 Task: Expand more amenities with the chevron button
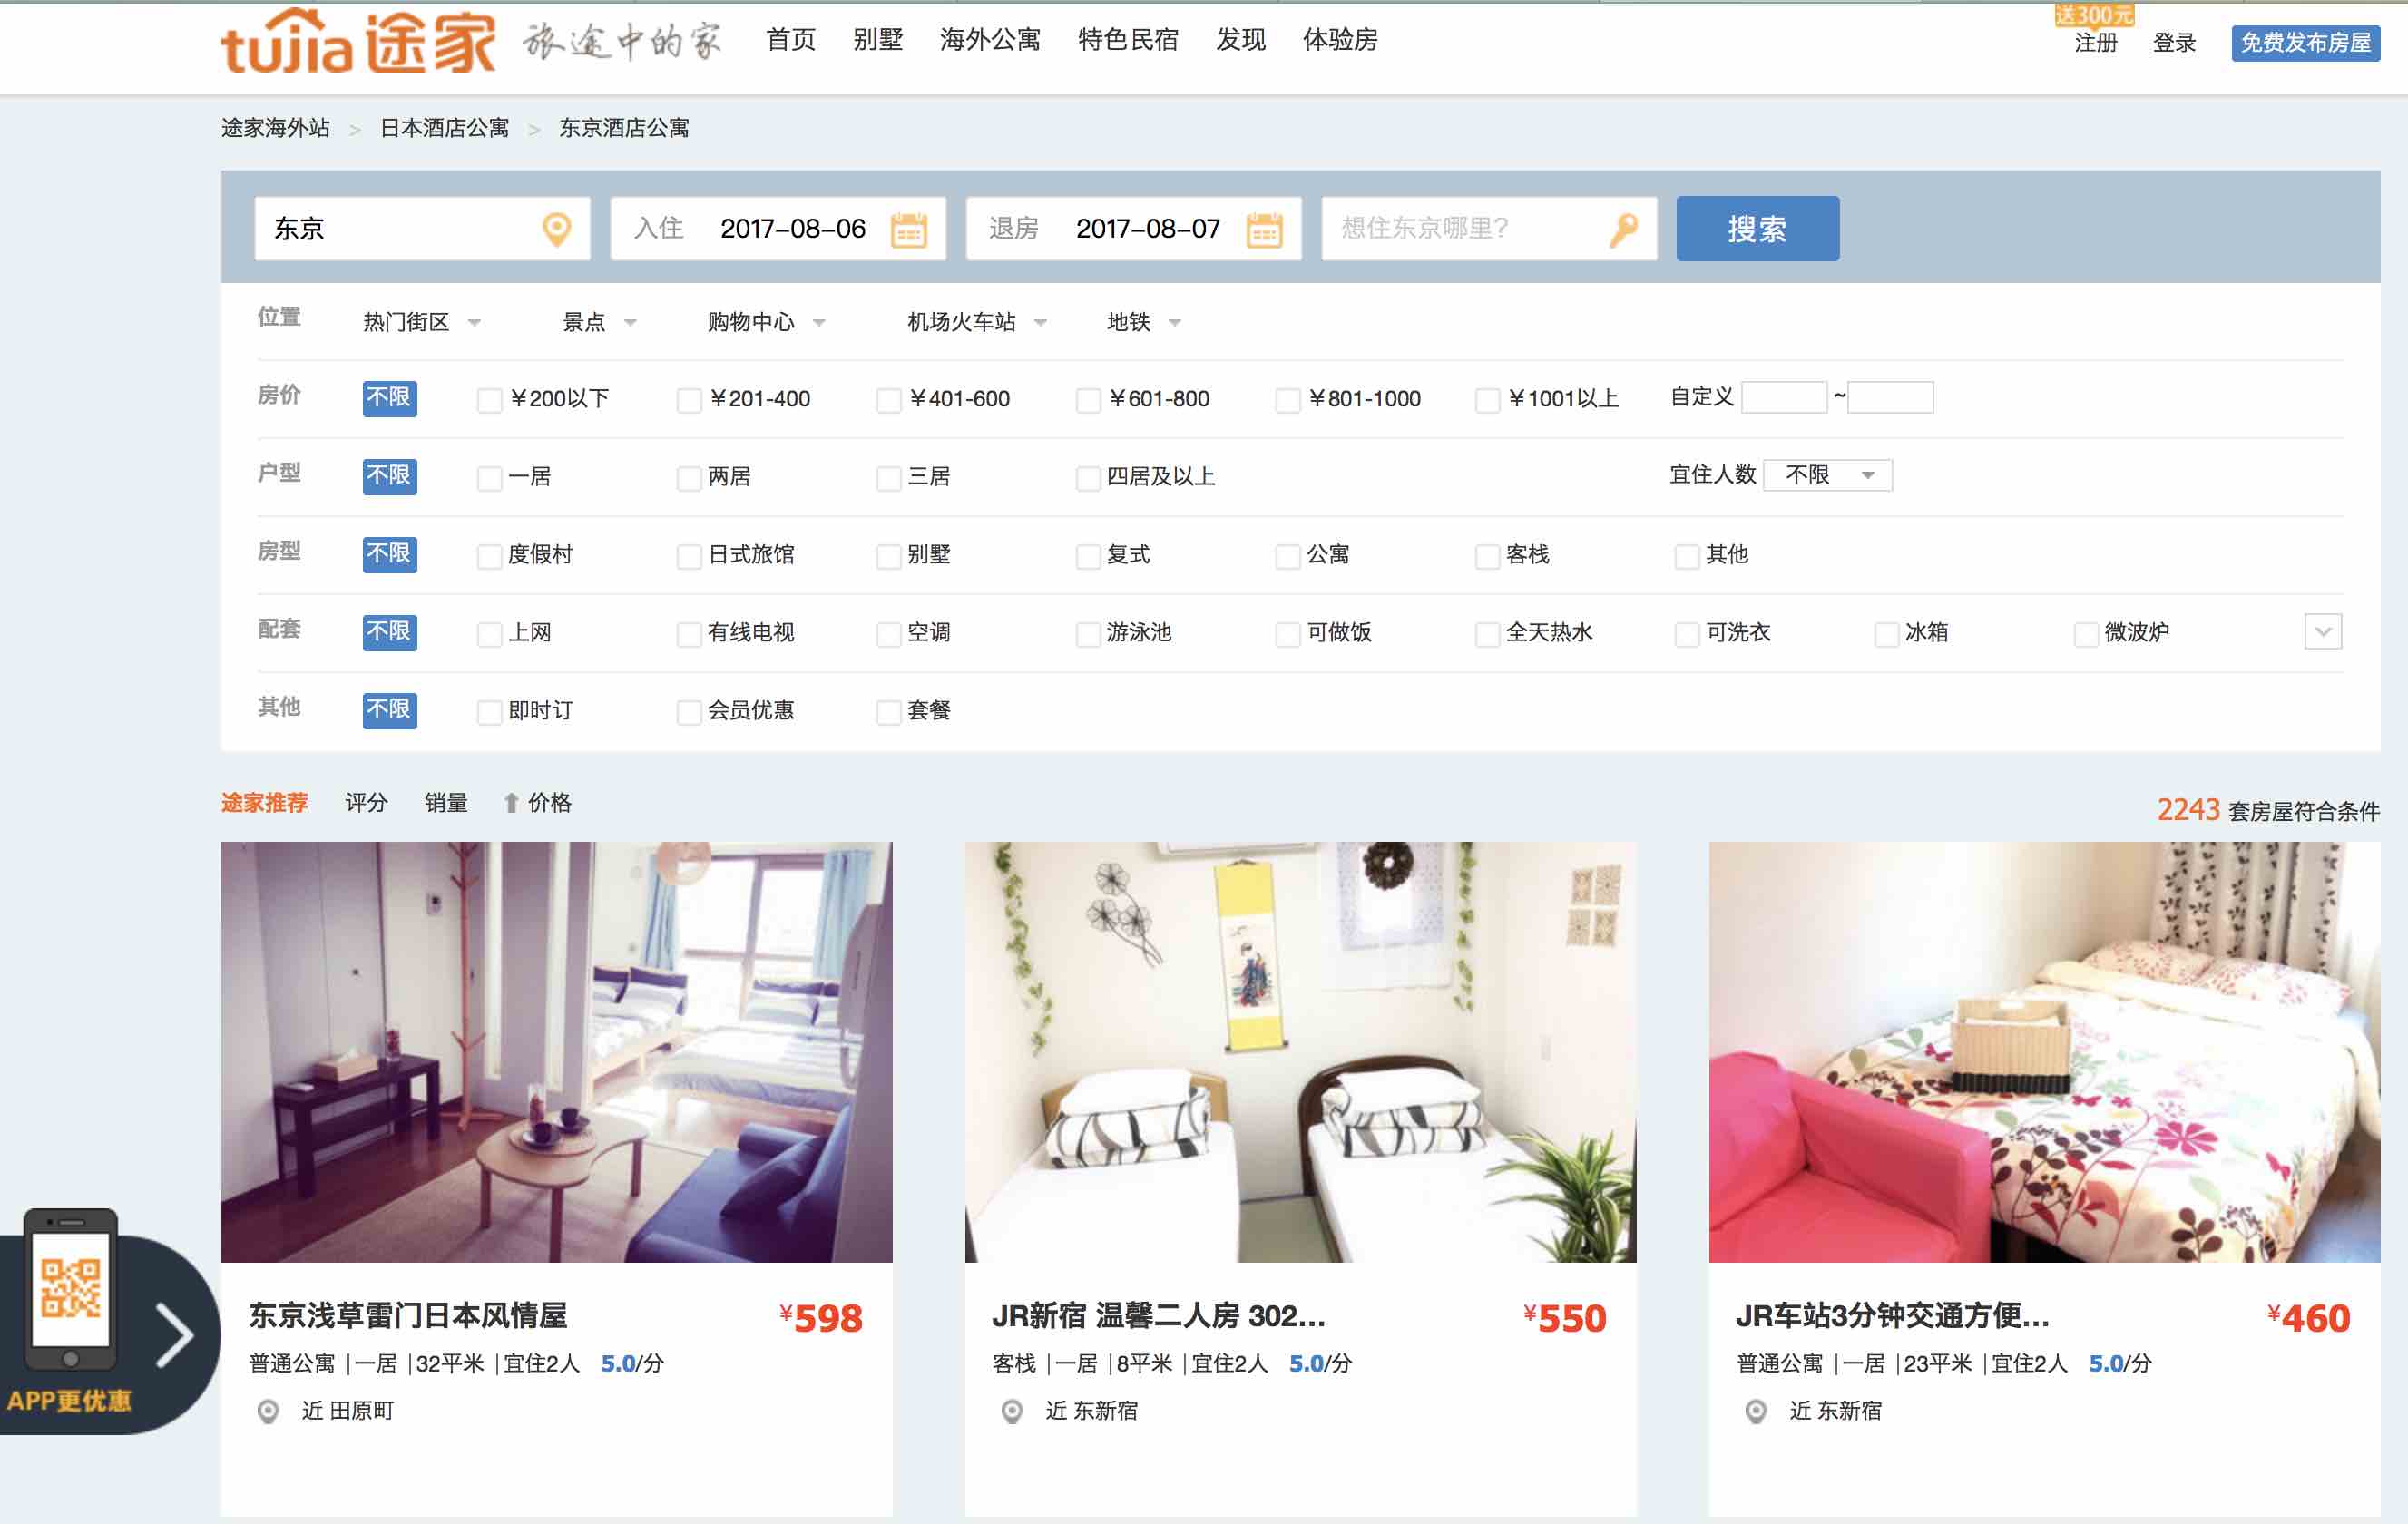(2322, 632)
